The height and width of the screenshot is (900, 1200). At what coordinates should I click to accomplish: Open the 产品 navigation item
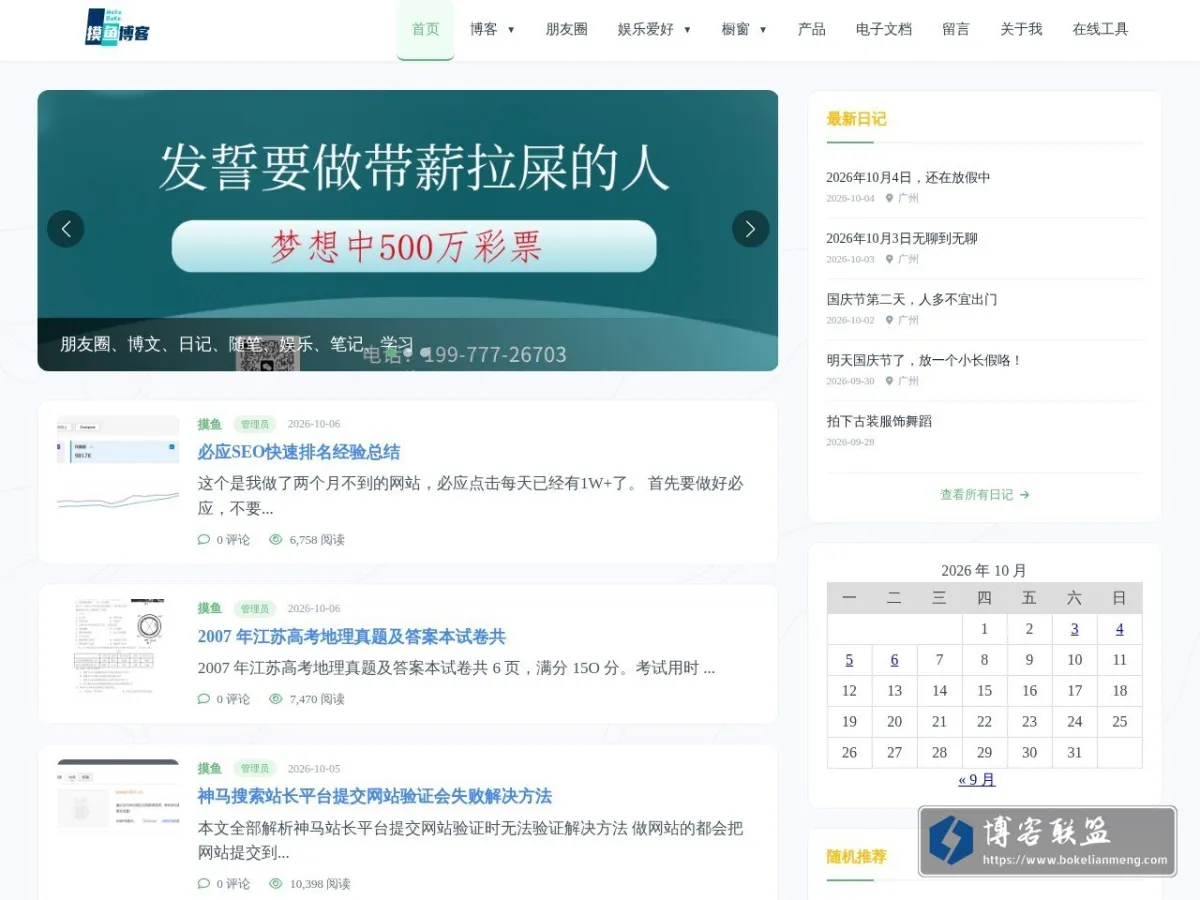812,30
